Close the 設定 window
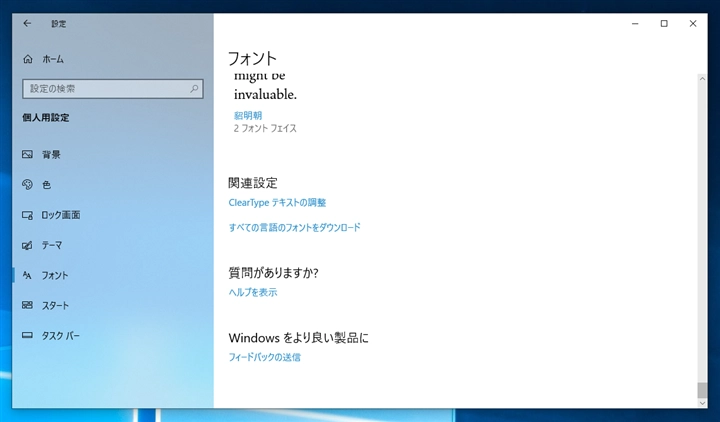Viewport: 720px width, 422px height. [693, 23]
